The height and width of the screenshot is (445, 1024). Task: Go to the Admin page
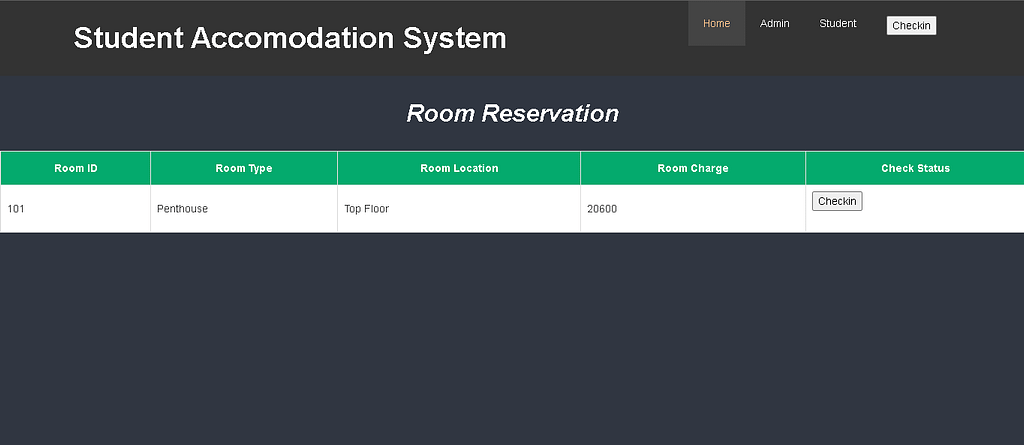point(774,23)
